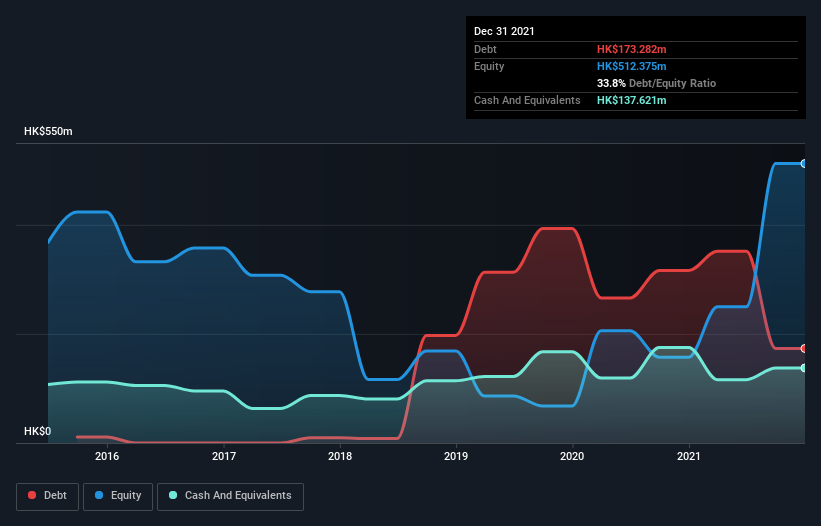Toggle the Debt series legend button

coord(47,496)
